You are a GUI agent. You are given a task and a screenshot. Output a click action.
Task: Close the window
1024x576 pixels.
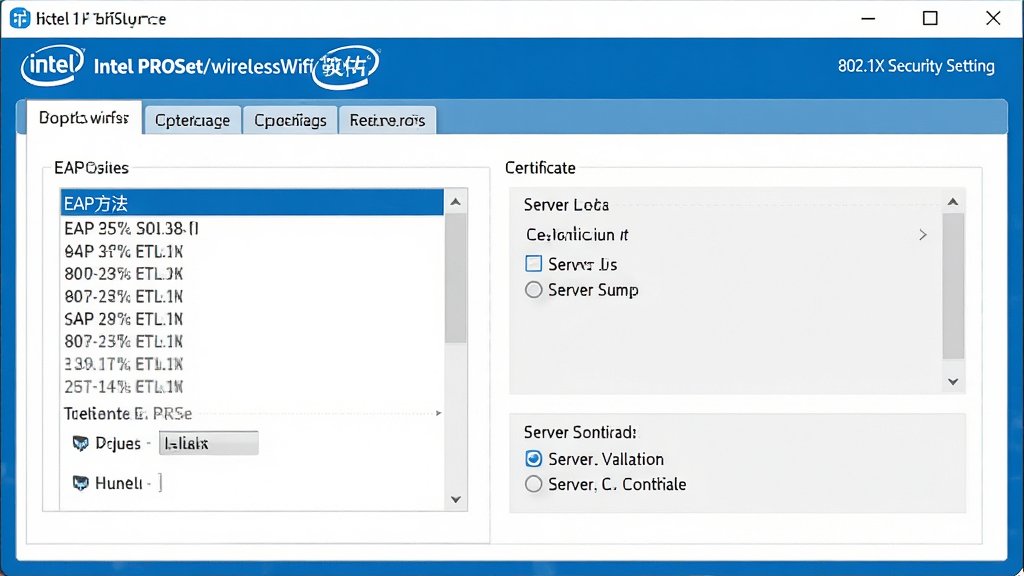click(993, 18)
